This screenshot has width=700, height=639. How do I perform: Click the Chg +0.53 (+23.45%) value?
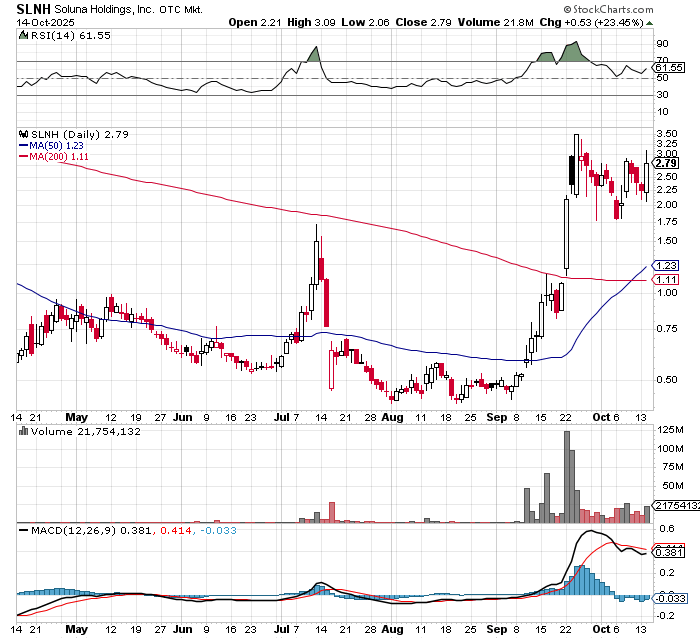click(591, 22)
